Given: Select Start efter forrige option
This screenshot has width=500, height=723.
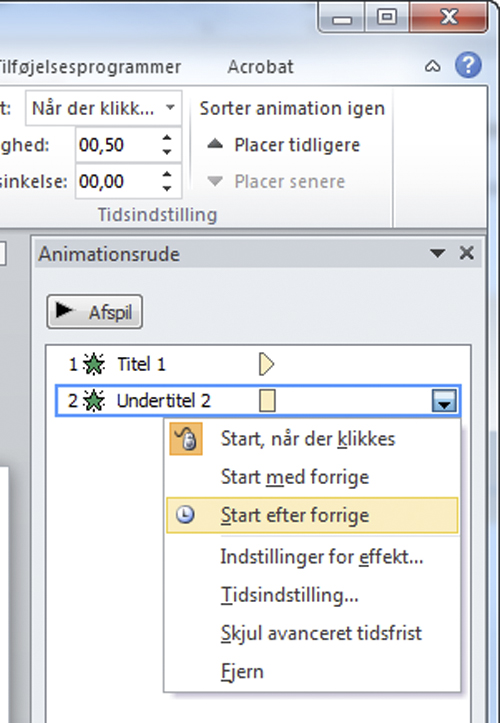Looking at the screenshot, I should (312, 515).
